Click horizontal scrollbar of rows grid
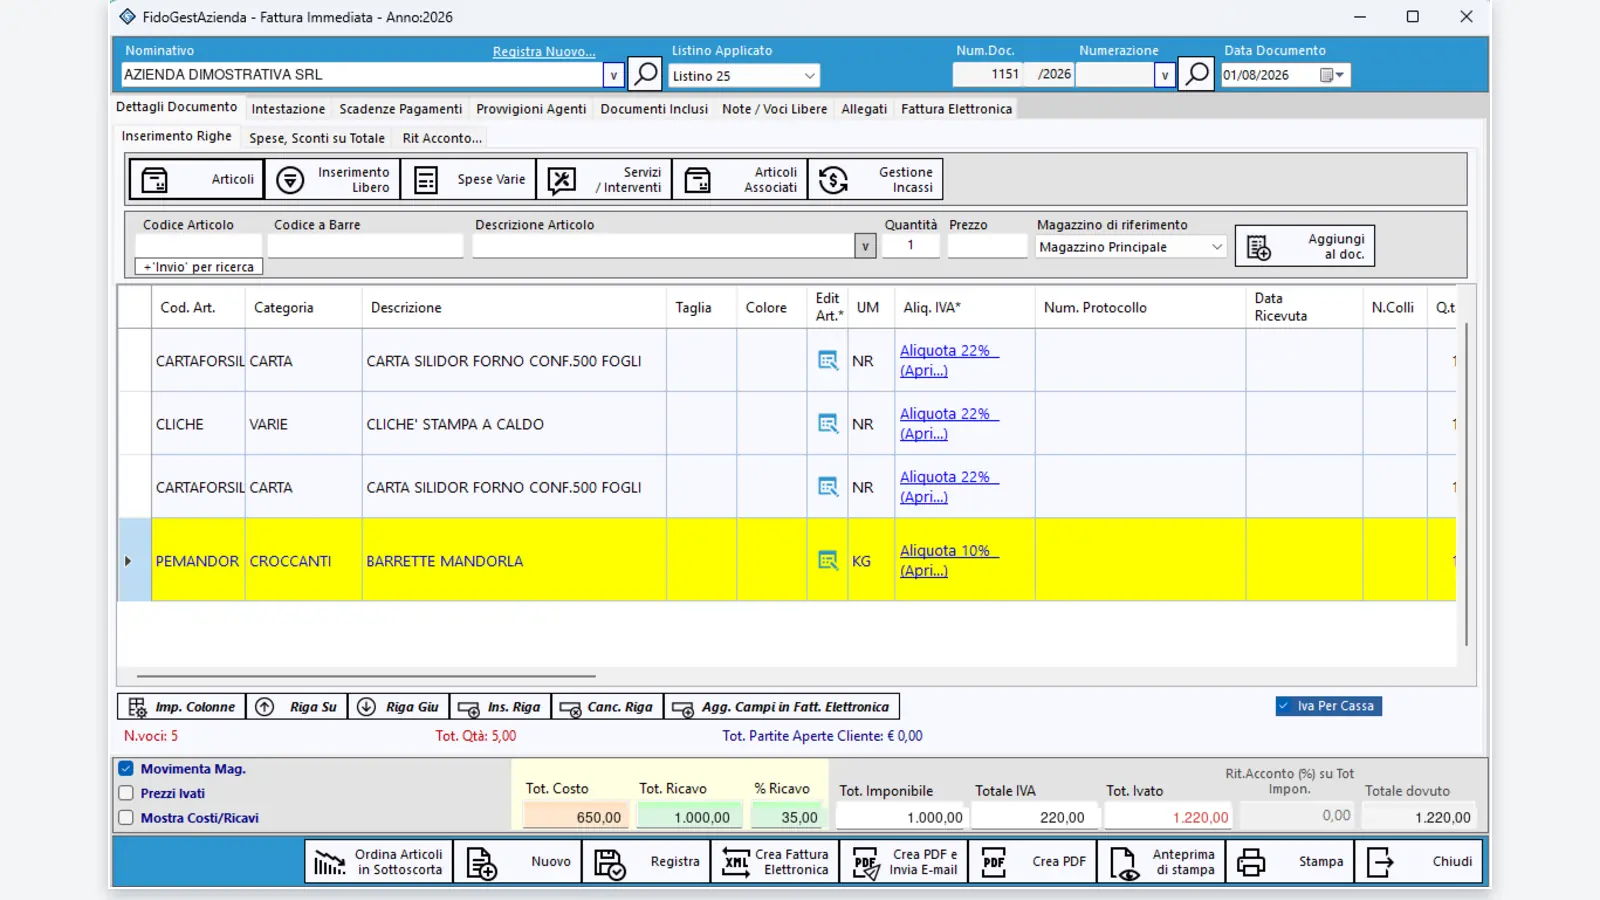1600x900 pixels. [366, 676]
